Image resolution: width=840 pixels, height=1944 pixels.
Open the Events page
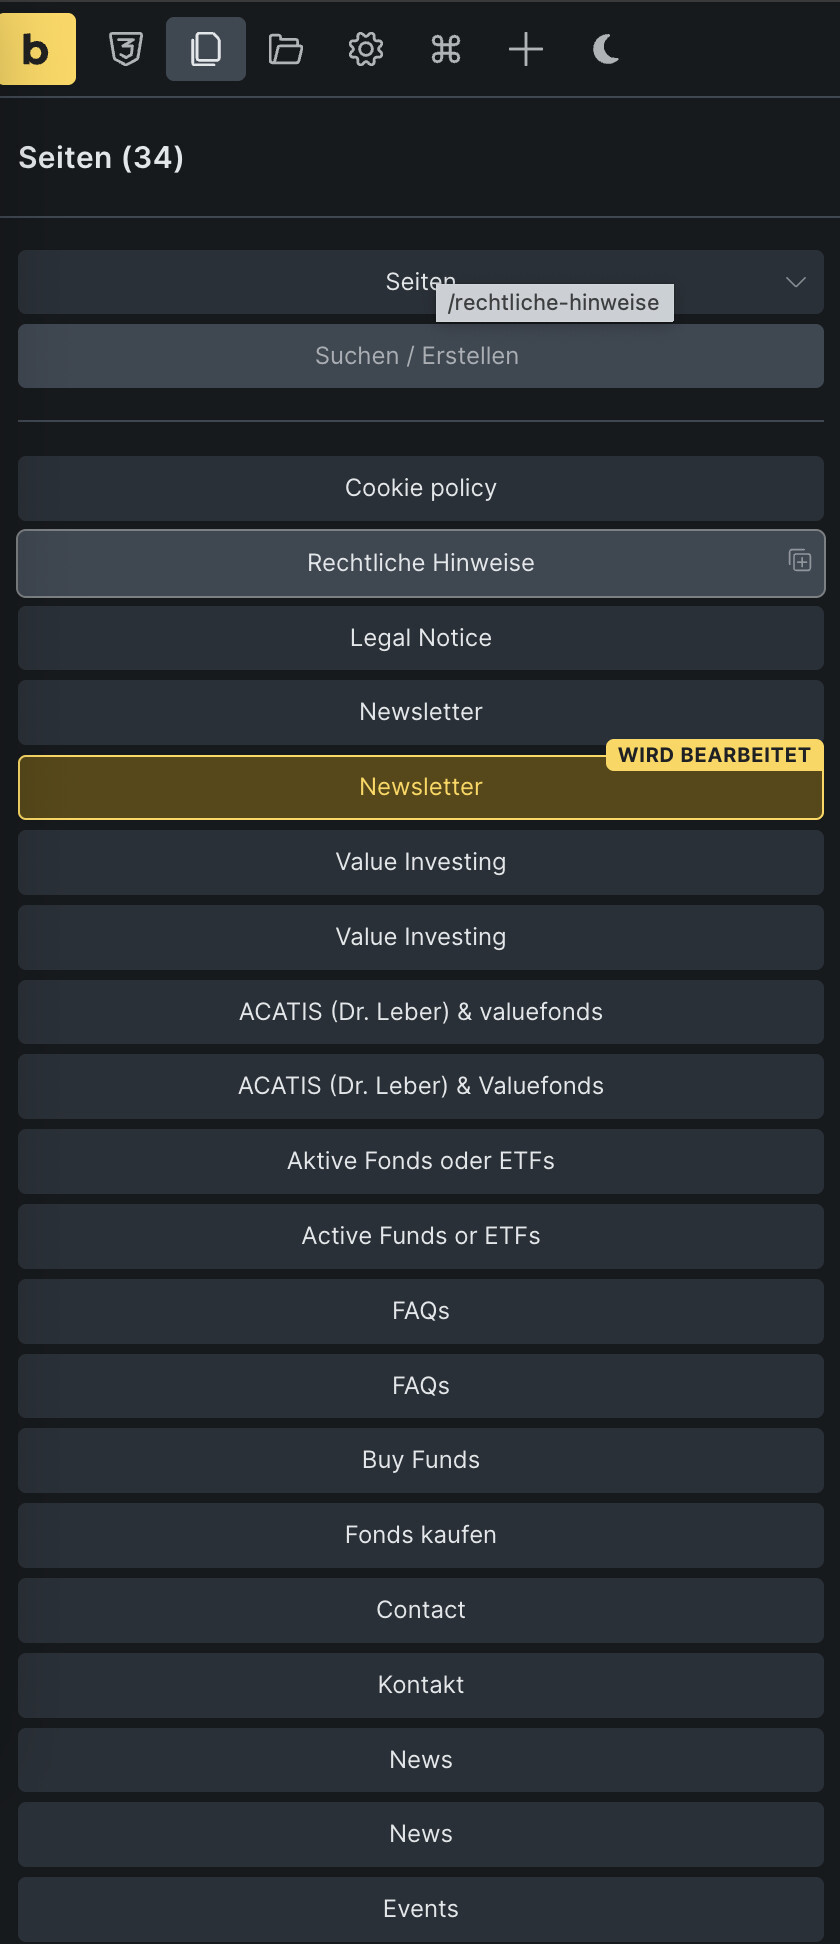(x=420, y=1909)
